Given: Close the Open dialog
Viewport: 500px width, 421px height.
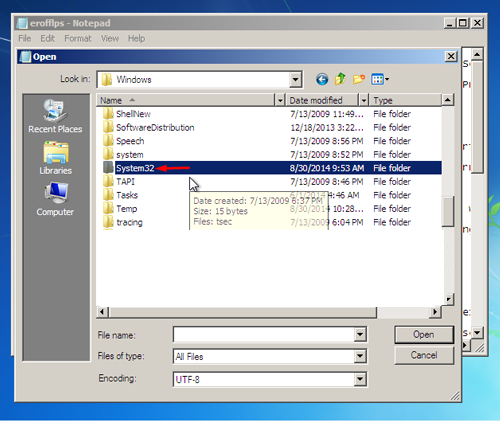Looking at the screenshot, I should (451, 57).
